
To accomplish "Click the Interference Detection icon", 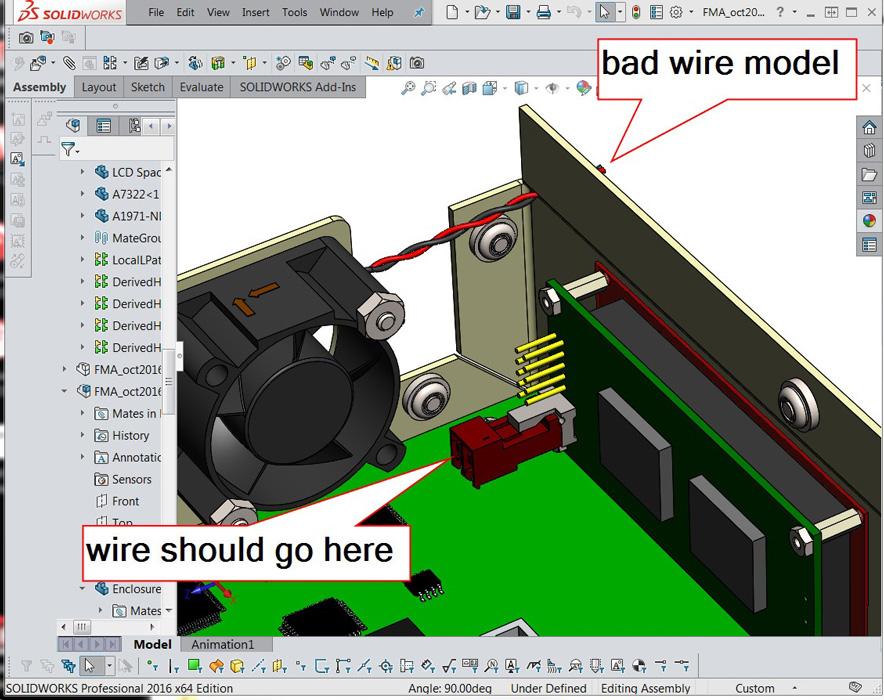I will [x=394, y=63].
